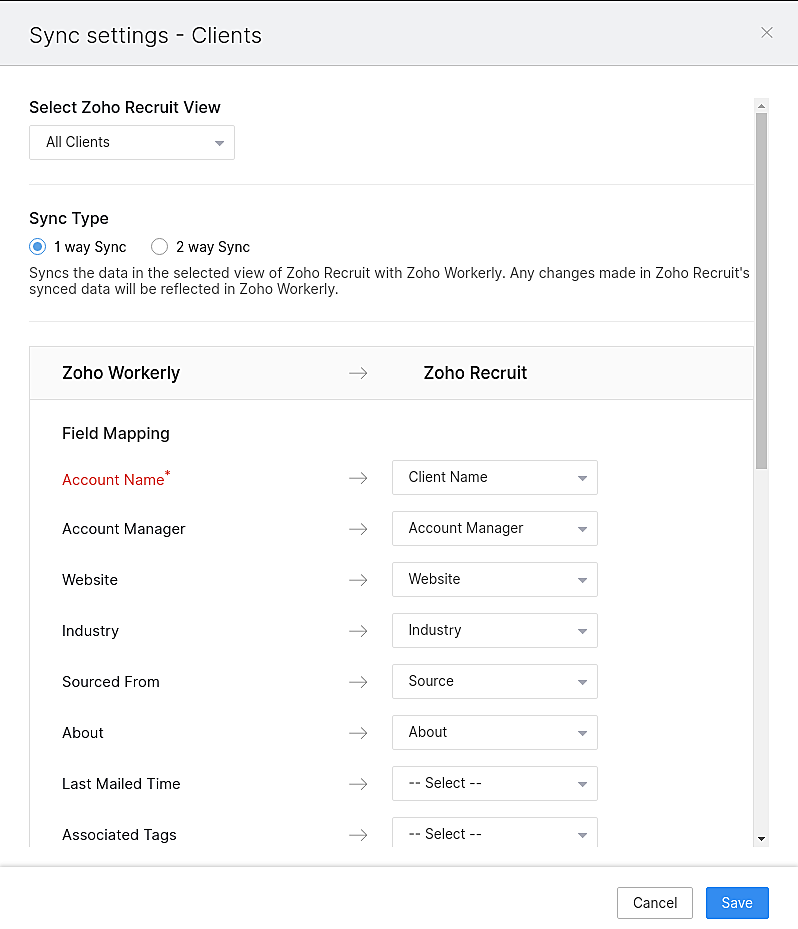Image resolution: width=798 pixels, height=929 pixels.
Task: Open the All Clients view dropdown
Action: (x=132, y=142)
